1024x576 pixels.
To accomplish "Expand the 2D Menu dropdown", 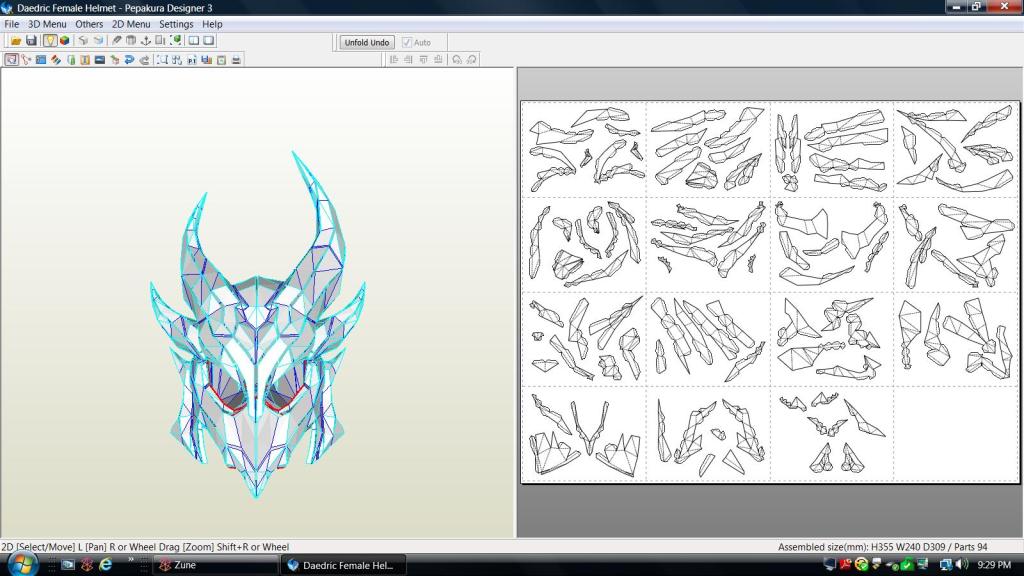I will (x=131, y=24).
